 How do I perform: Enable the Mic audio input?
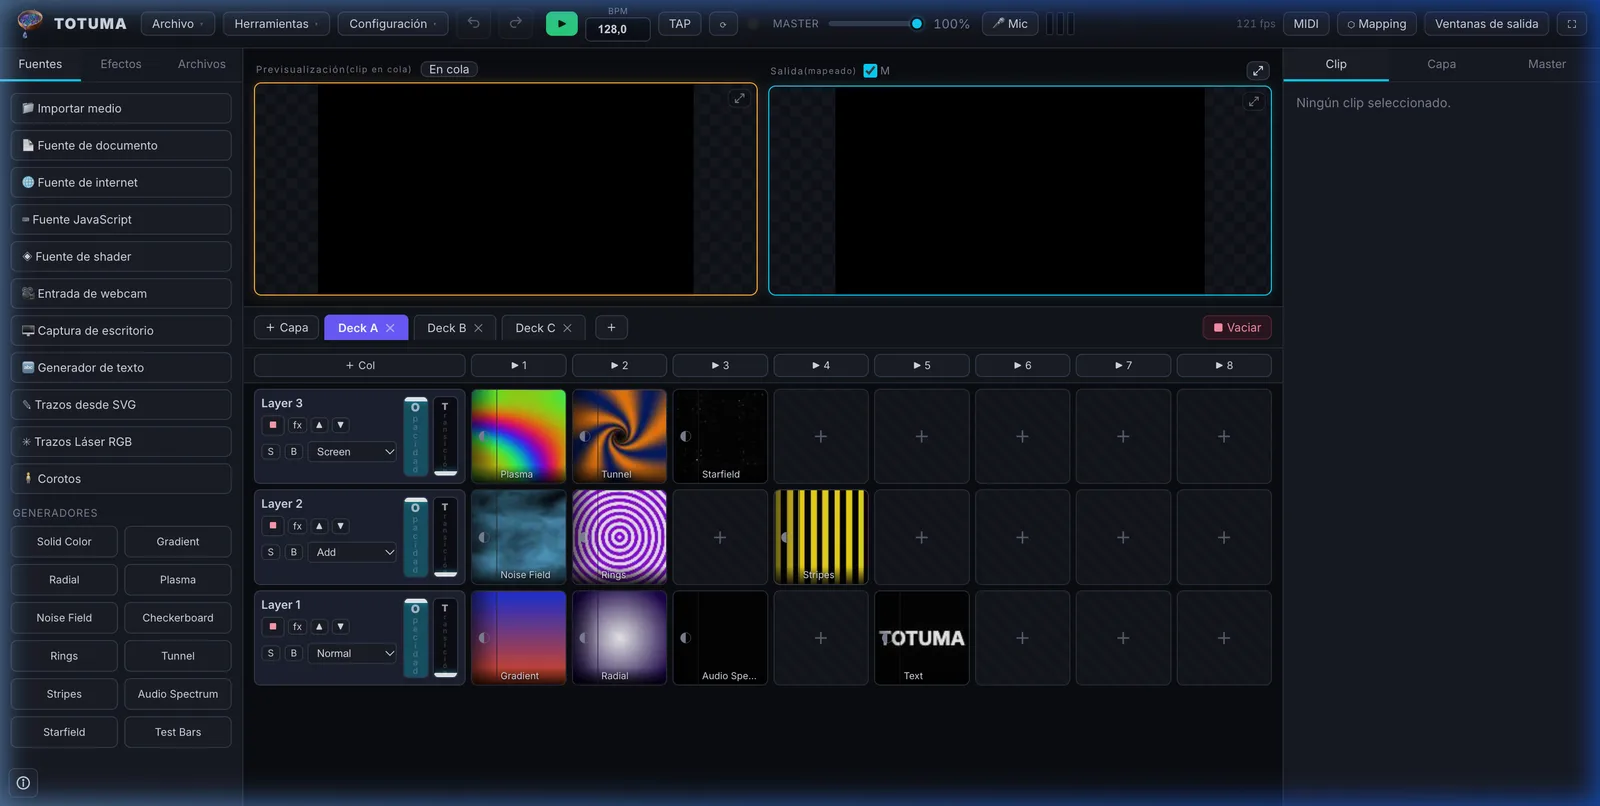click(1010, 24)
